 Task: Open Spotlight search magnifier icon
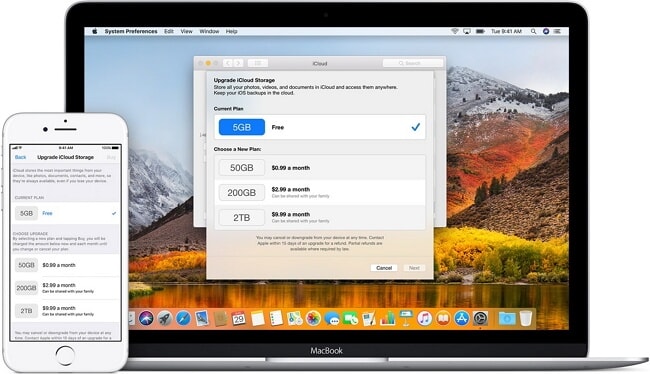tap(534, 31)
